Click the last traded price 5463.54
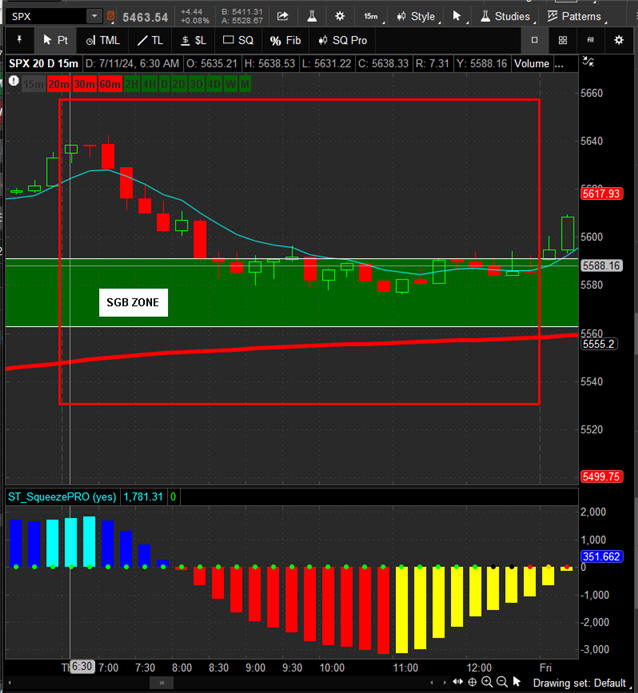638x693 pixels. pyautogui.click(x=145, y=18)
